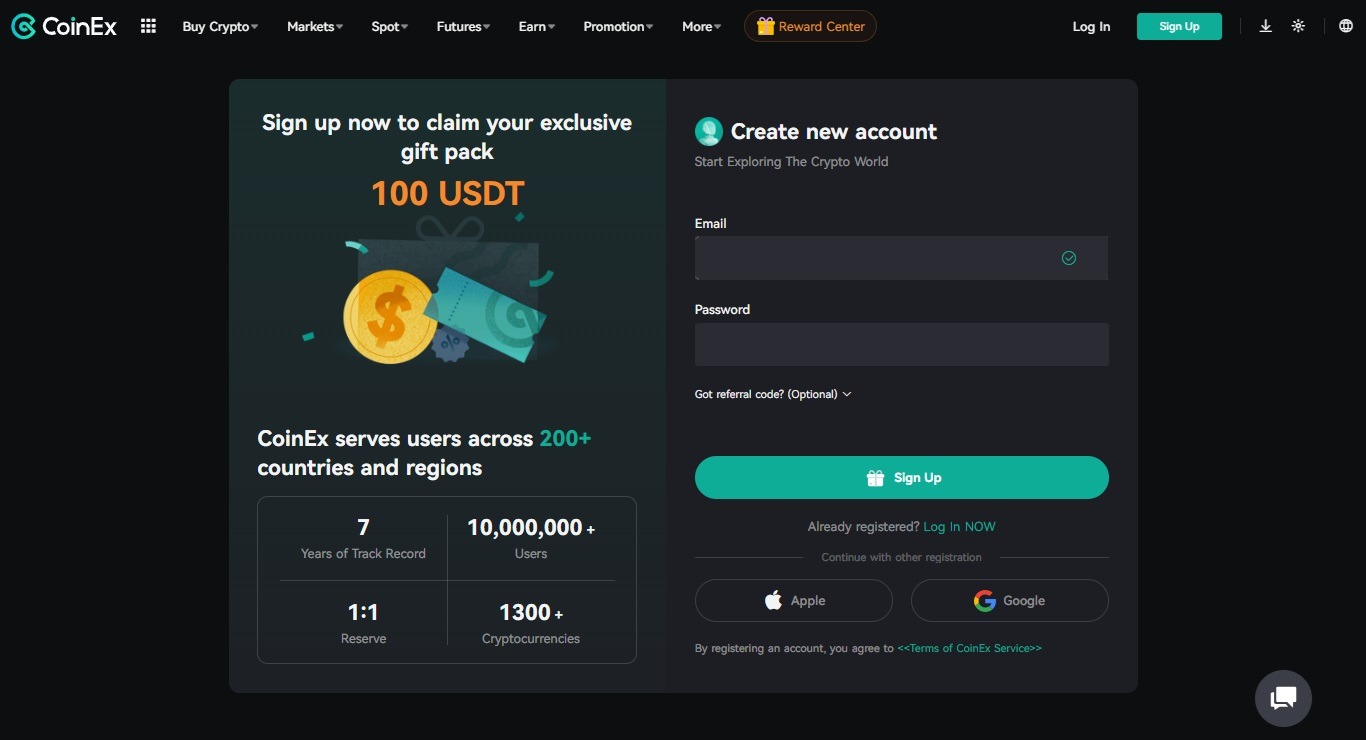This screenshot has width=1366, height=740.
Task: Click the Log In NOW link
Action: 959,527
